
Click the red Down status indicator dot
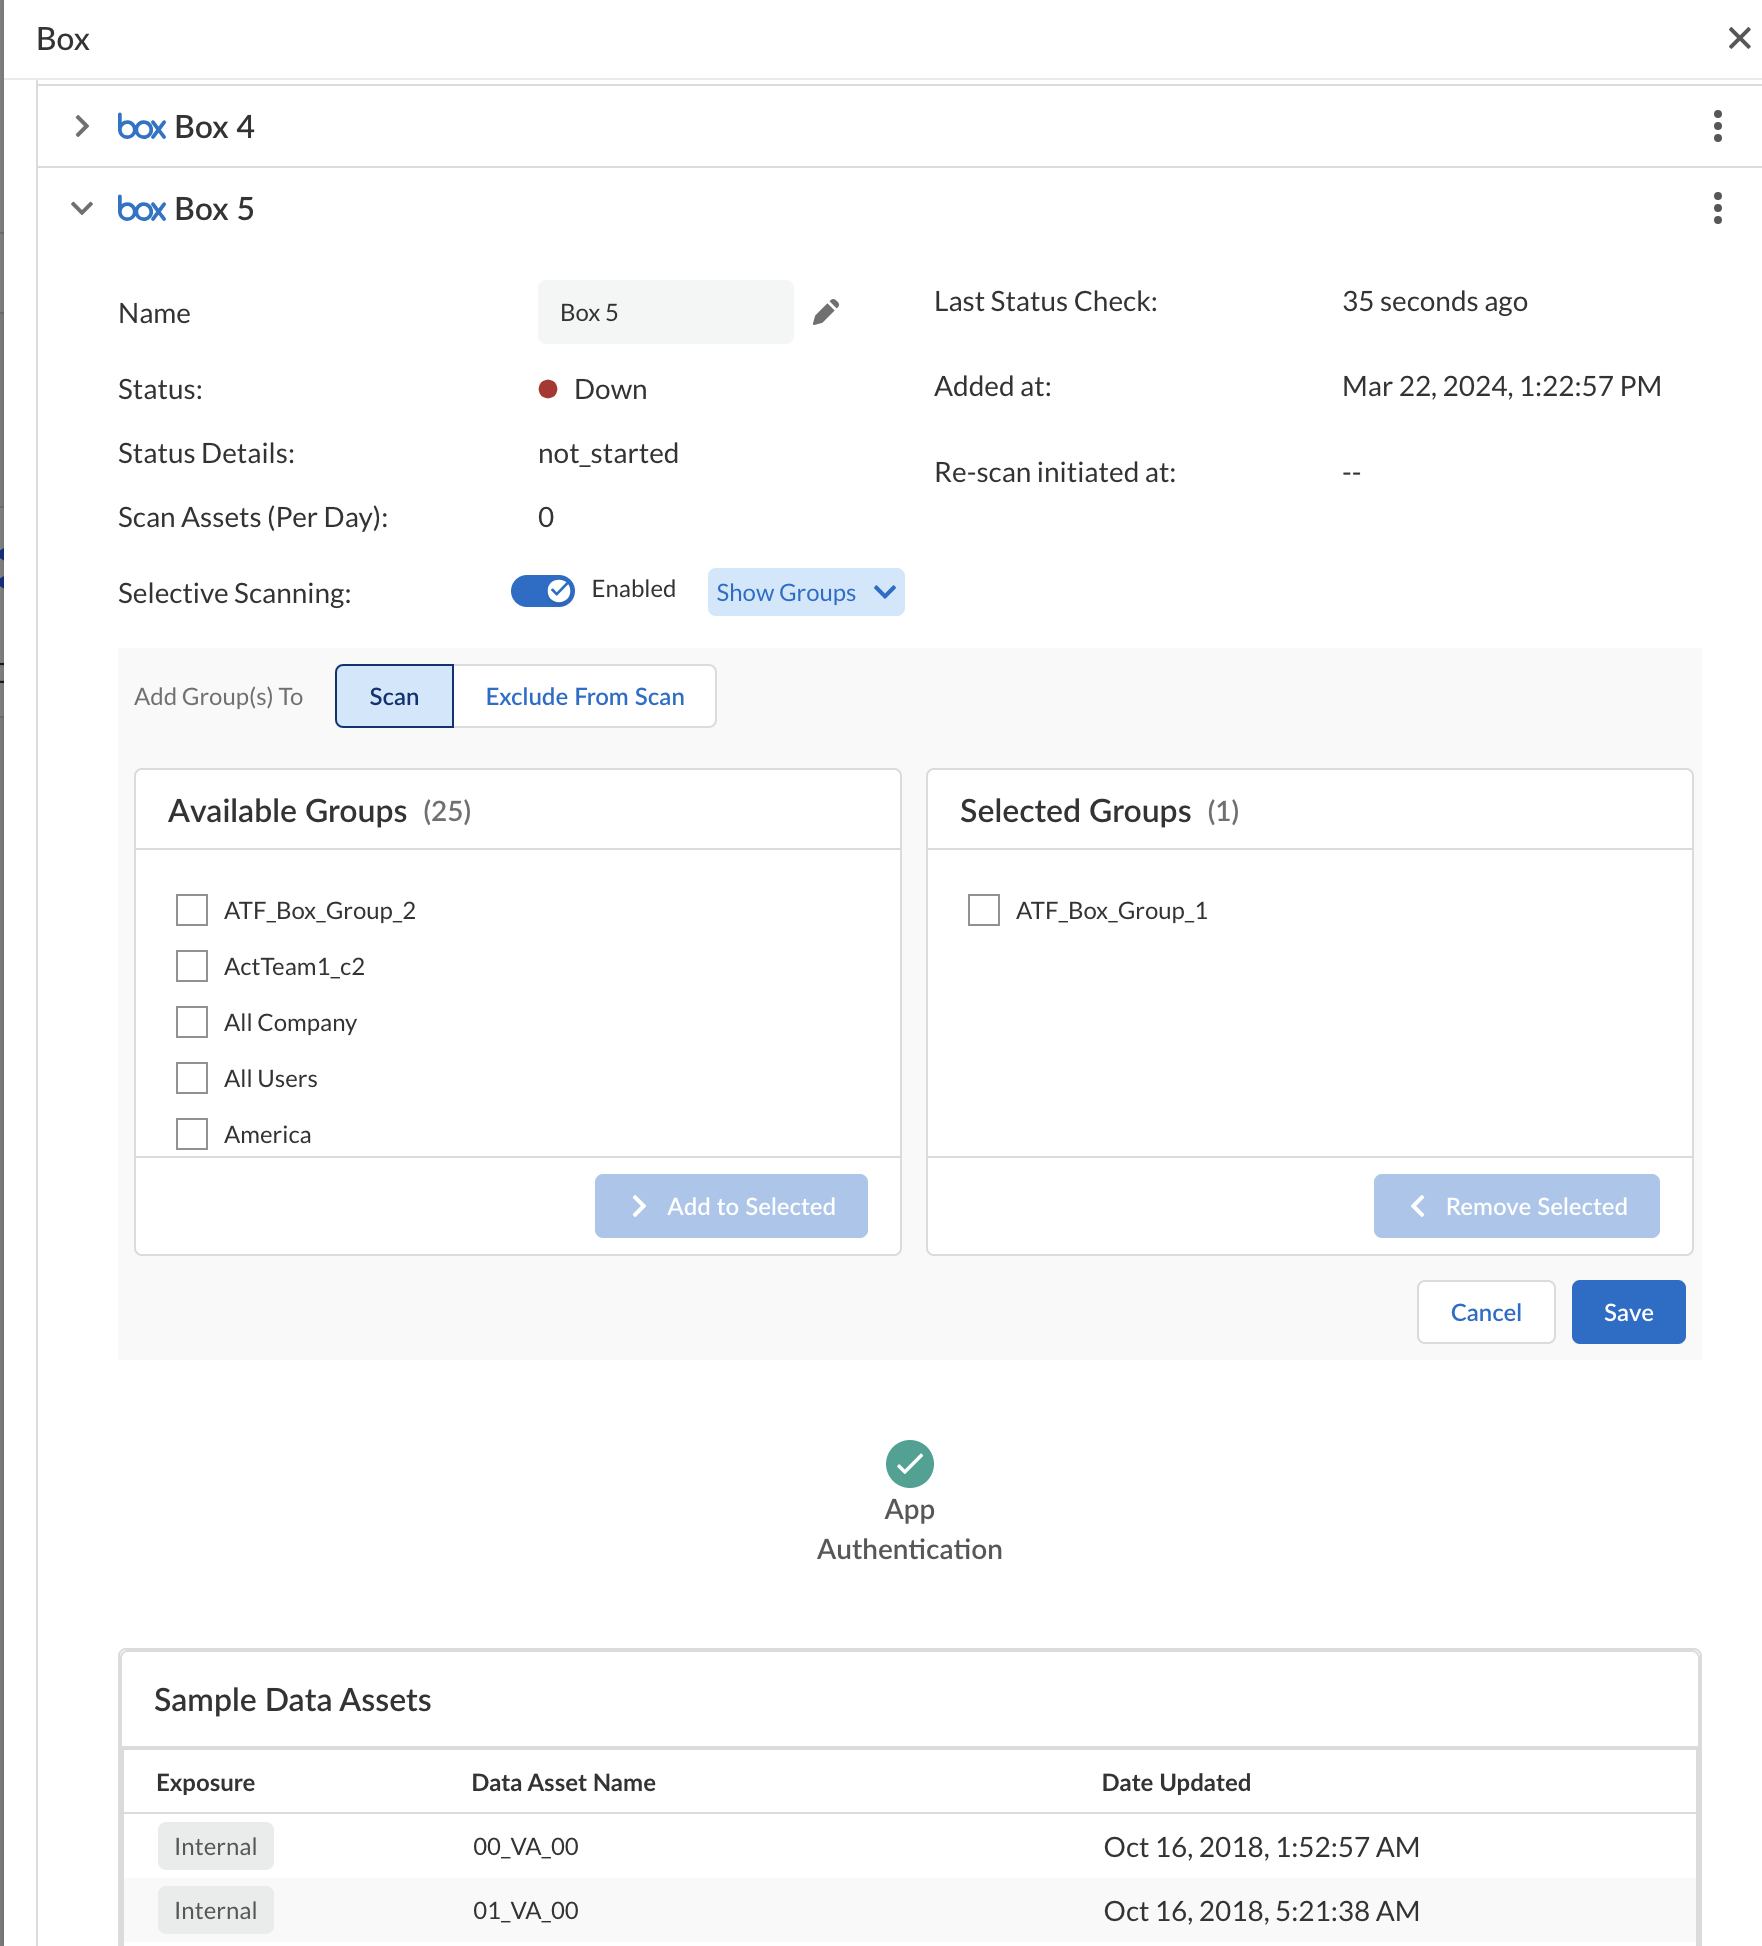[548, 389]
